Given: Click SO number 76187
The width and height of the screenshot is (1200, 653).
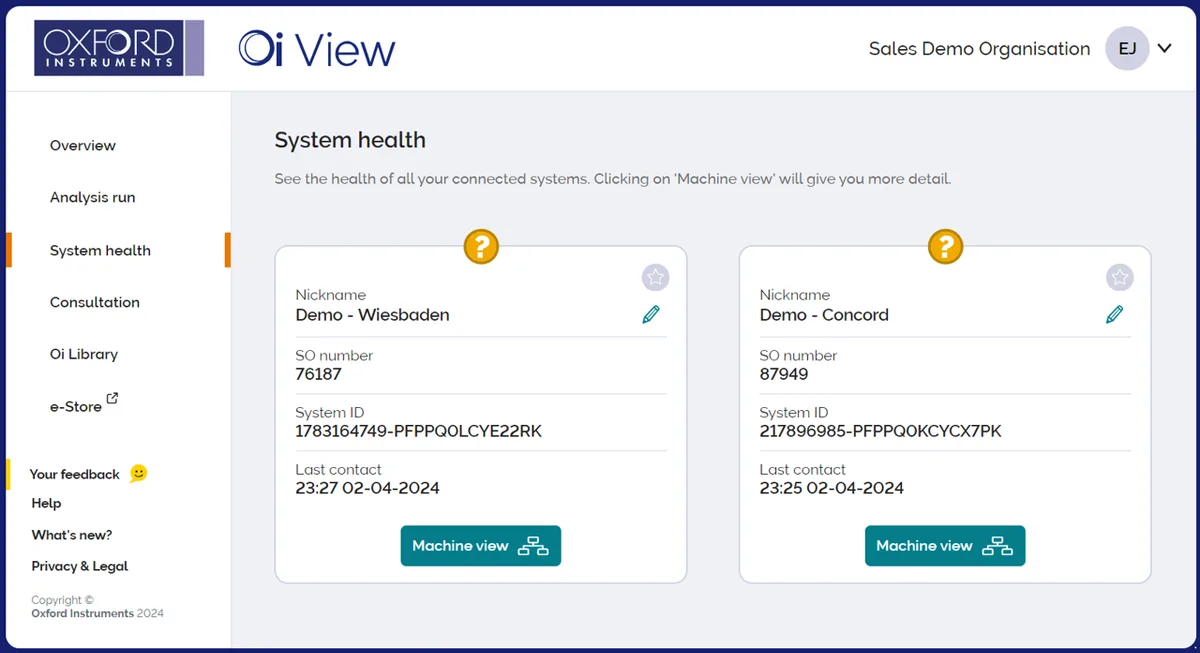Looking at the screenshot, I should click(318, 374).
